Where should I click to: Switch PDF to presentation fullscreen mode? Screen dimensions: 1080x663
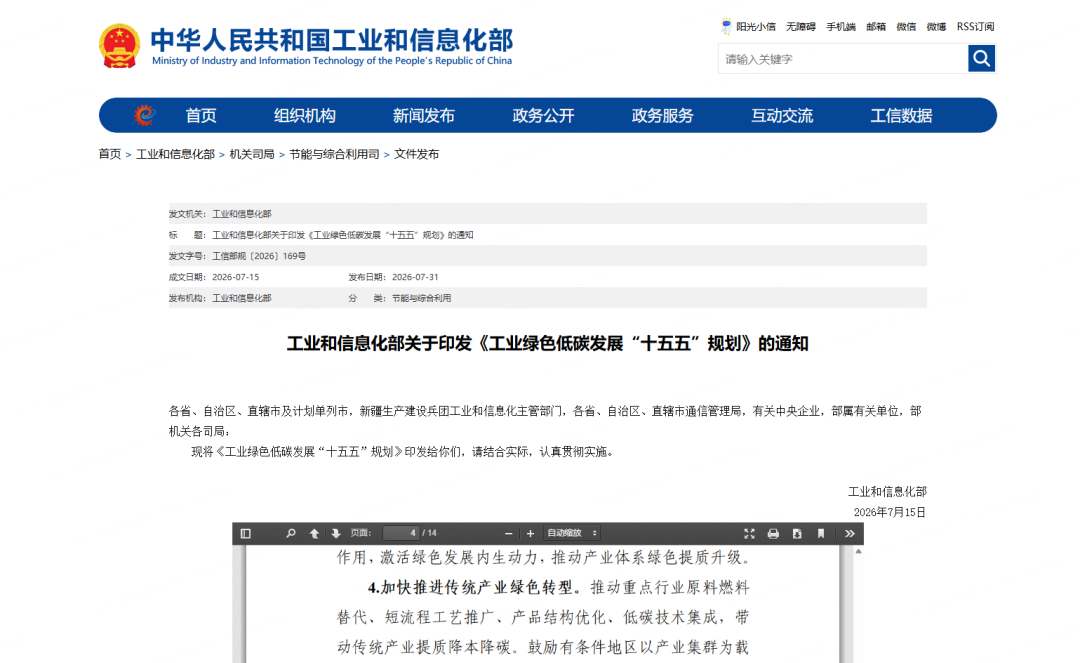coord(749,534)
